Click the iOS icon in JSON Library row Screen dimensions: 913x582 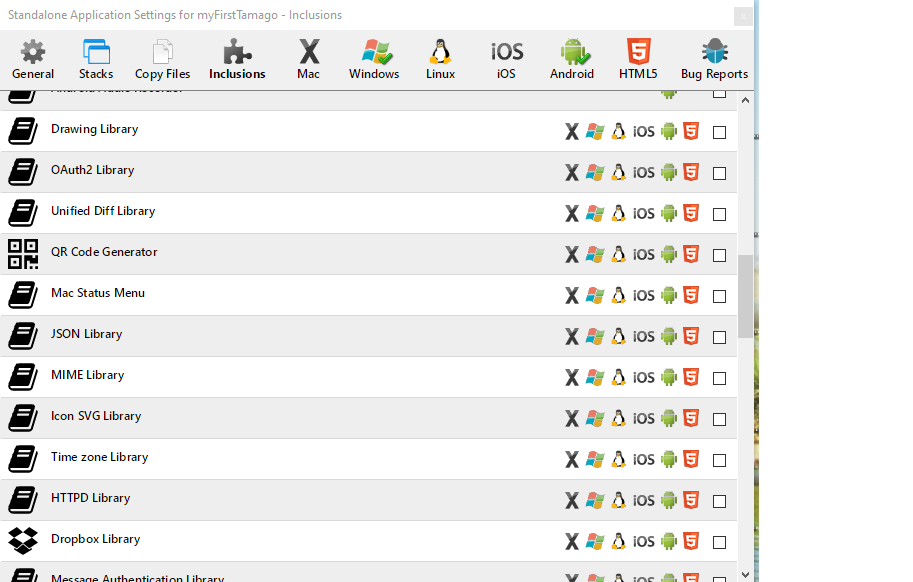point(643,336)
